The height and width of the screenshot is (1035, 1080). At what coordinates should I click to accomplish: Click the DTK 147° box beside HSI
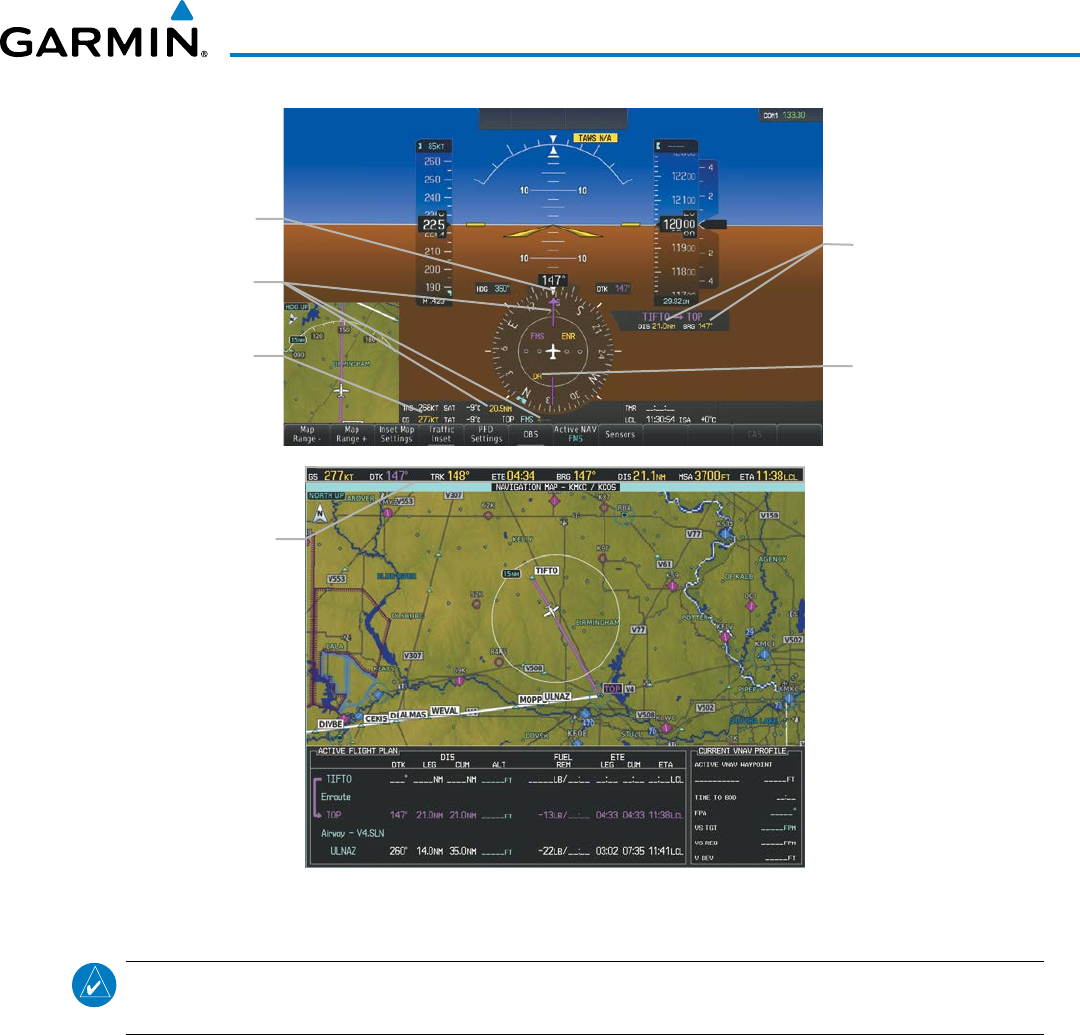pos(613,289)
